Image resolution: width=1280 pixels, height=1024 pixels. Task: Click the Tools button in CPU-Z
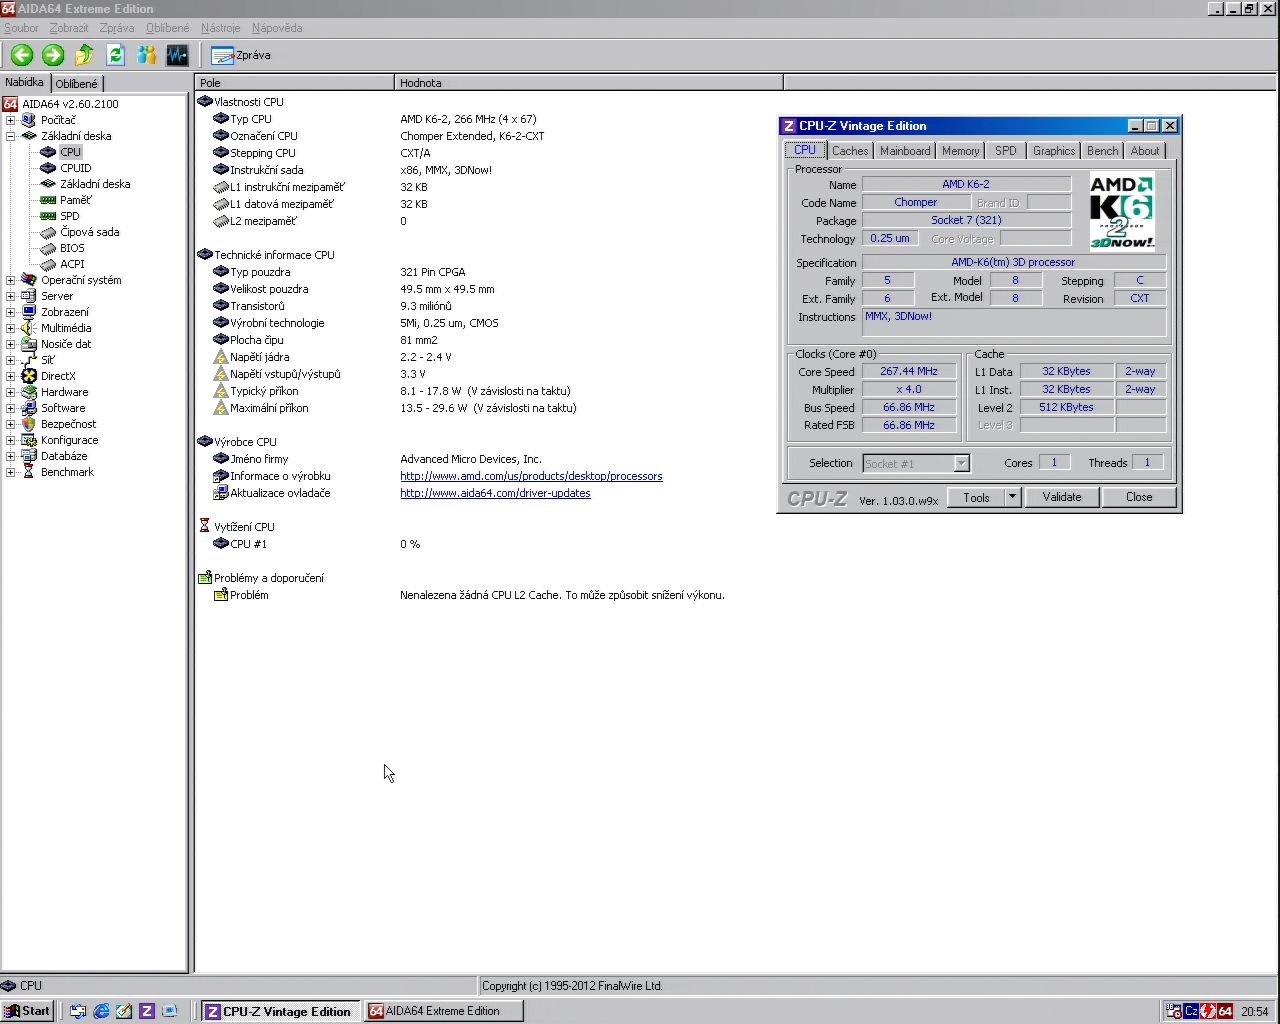(977, 497)
